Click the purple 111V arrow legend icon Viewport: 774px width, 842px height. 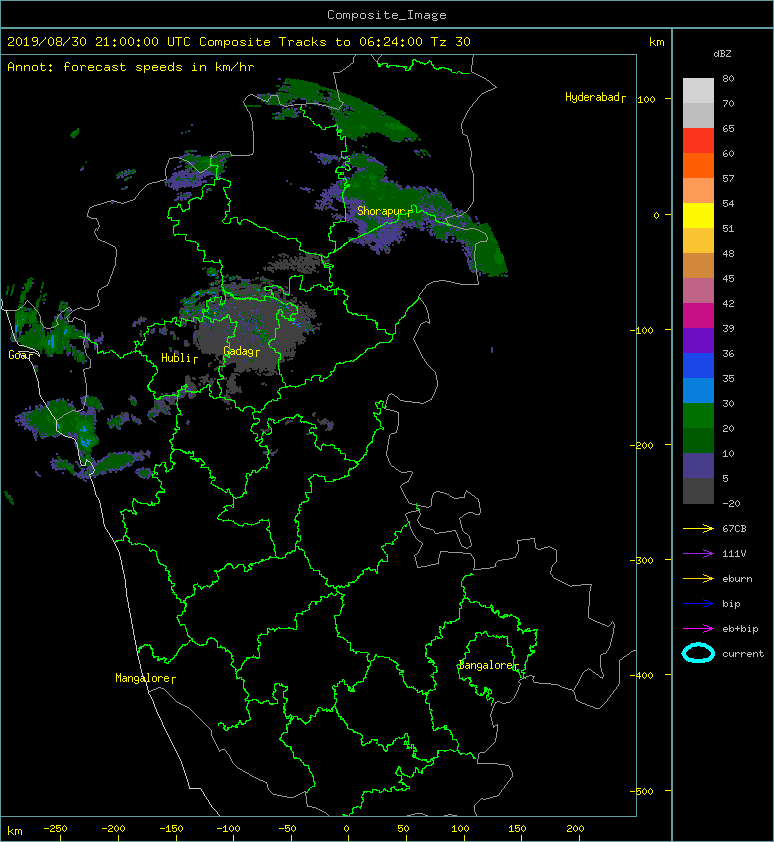click(x=698, y=554)
